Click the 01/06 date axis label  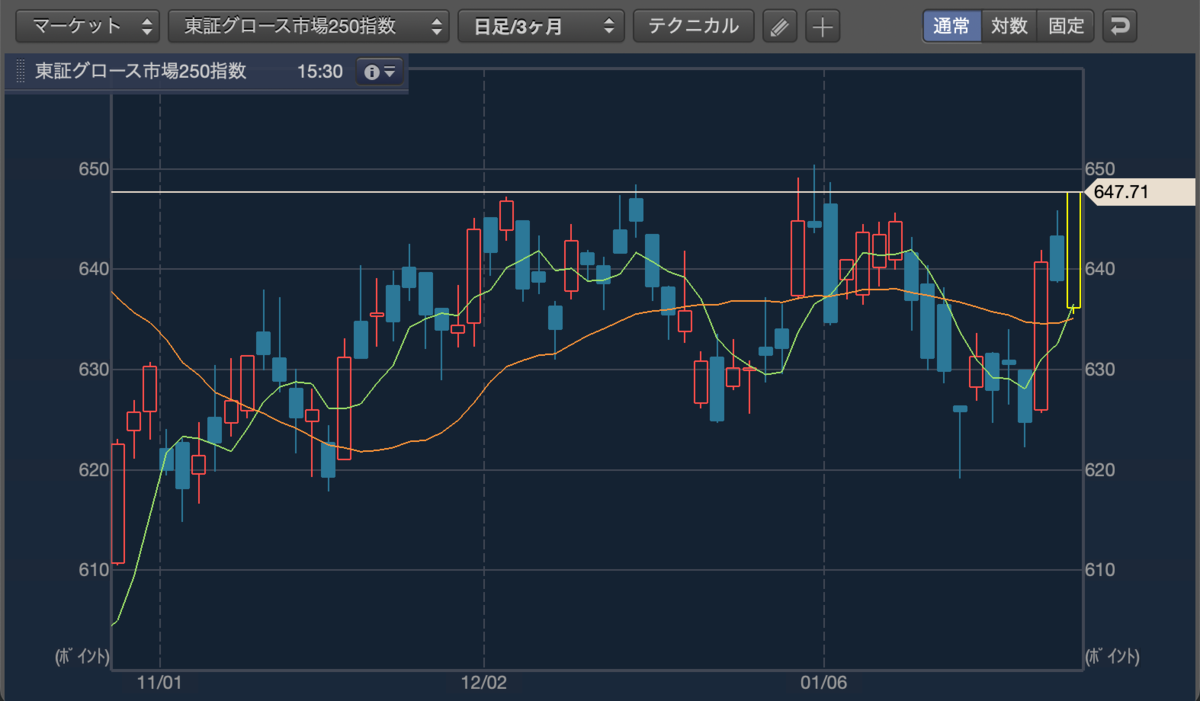point(824,684)
